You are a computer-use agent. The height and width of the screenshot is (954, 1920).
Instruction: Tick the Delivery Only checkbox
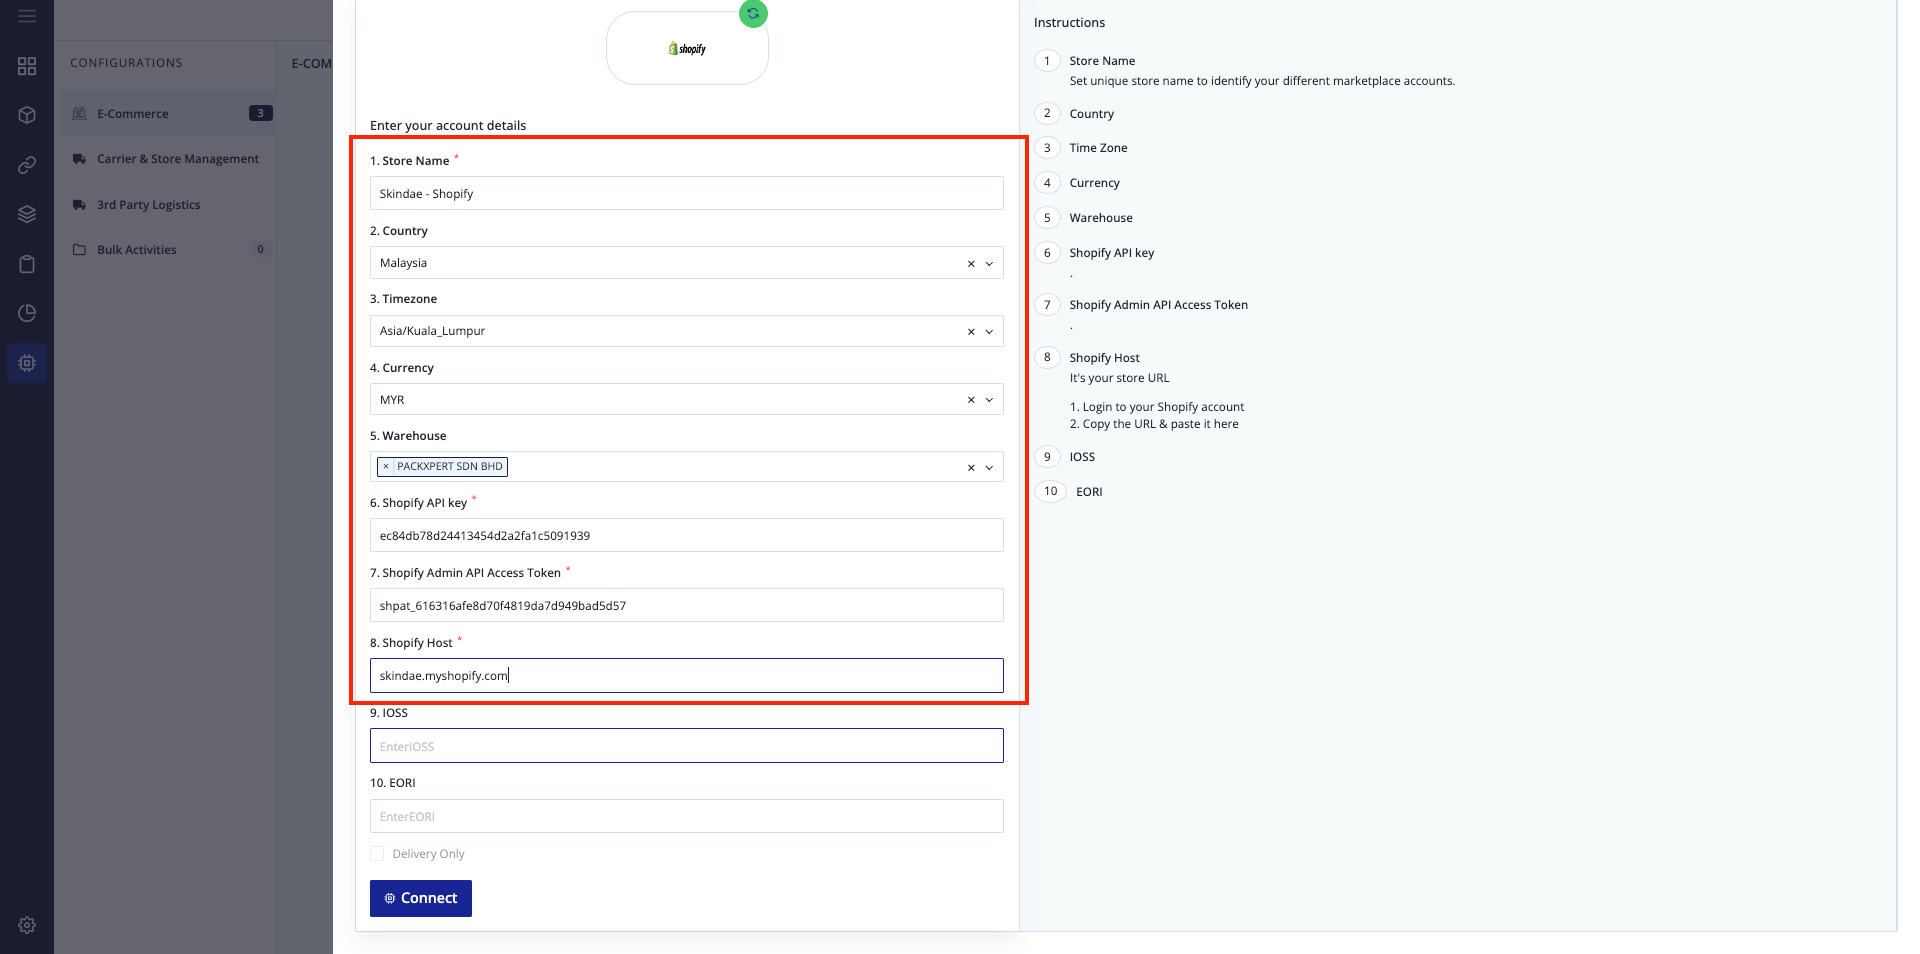click(377, 854)
